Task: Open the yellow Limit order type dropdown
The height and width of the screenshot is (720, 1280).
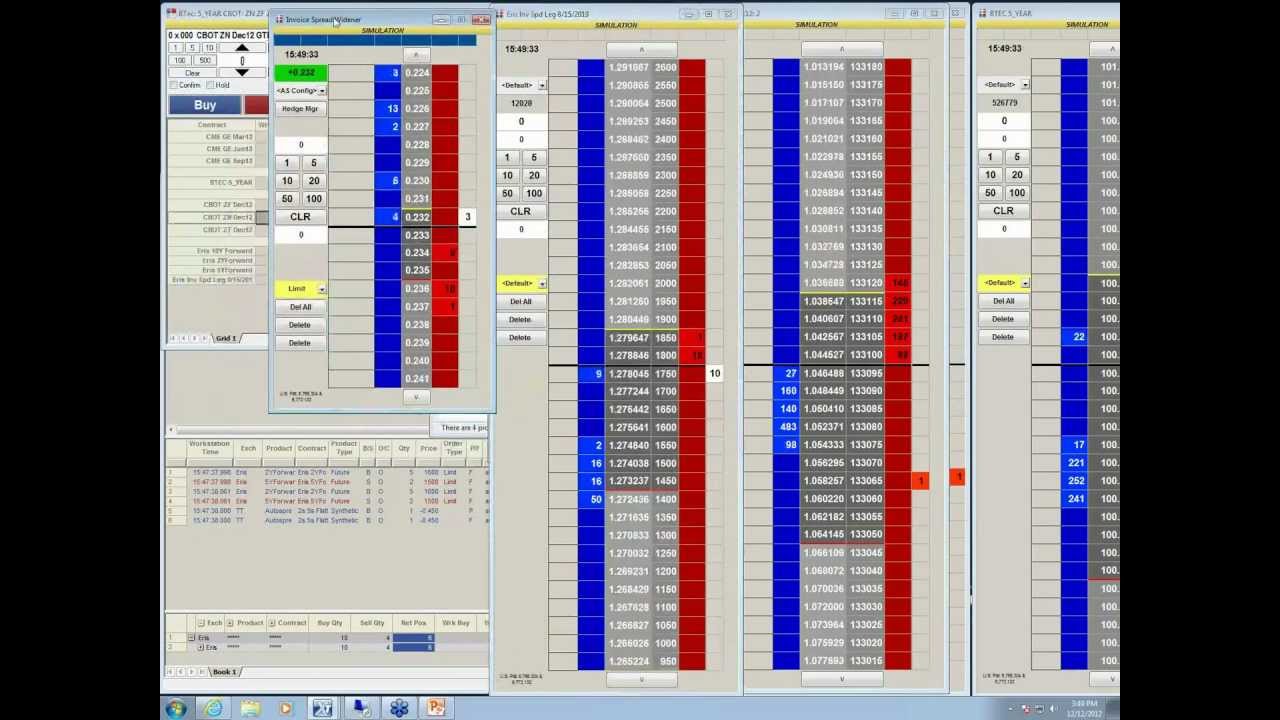Action: point(321,289)
